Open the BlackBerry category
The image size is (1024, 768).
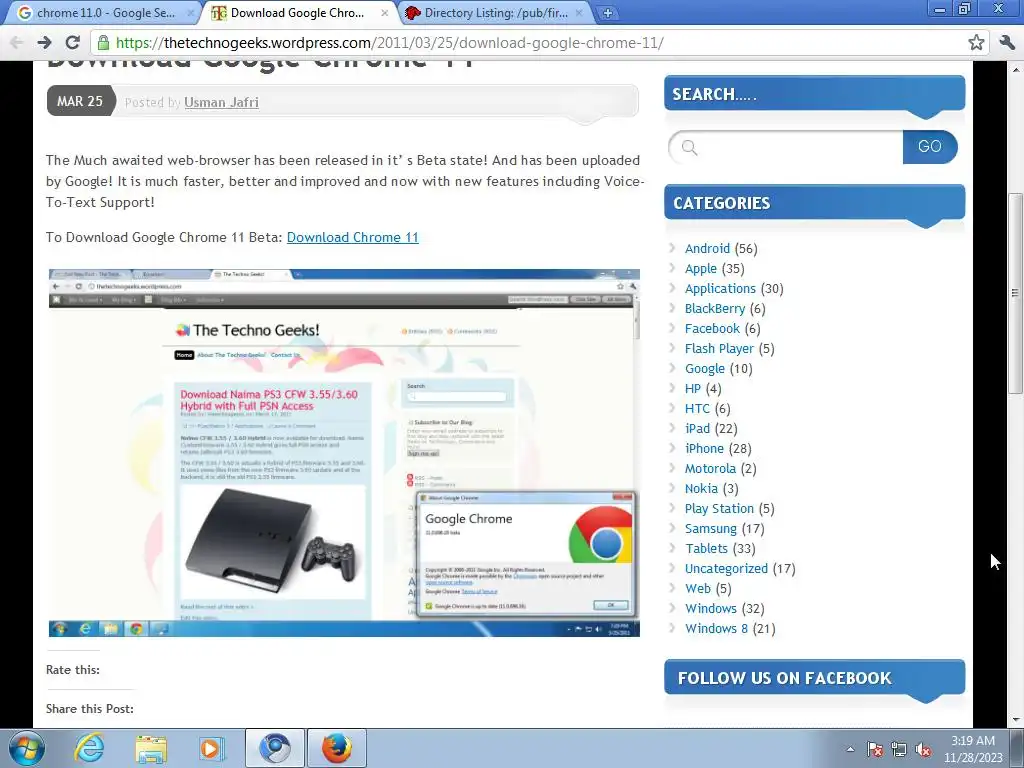(715, 309)
